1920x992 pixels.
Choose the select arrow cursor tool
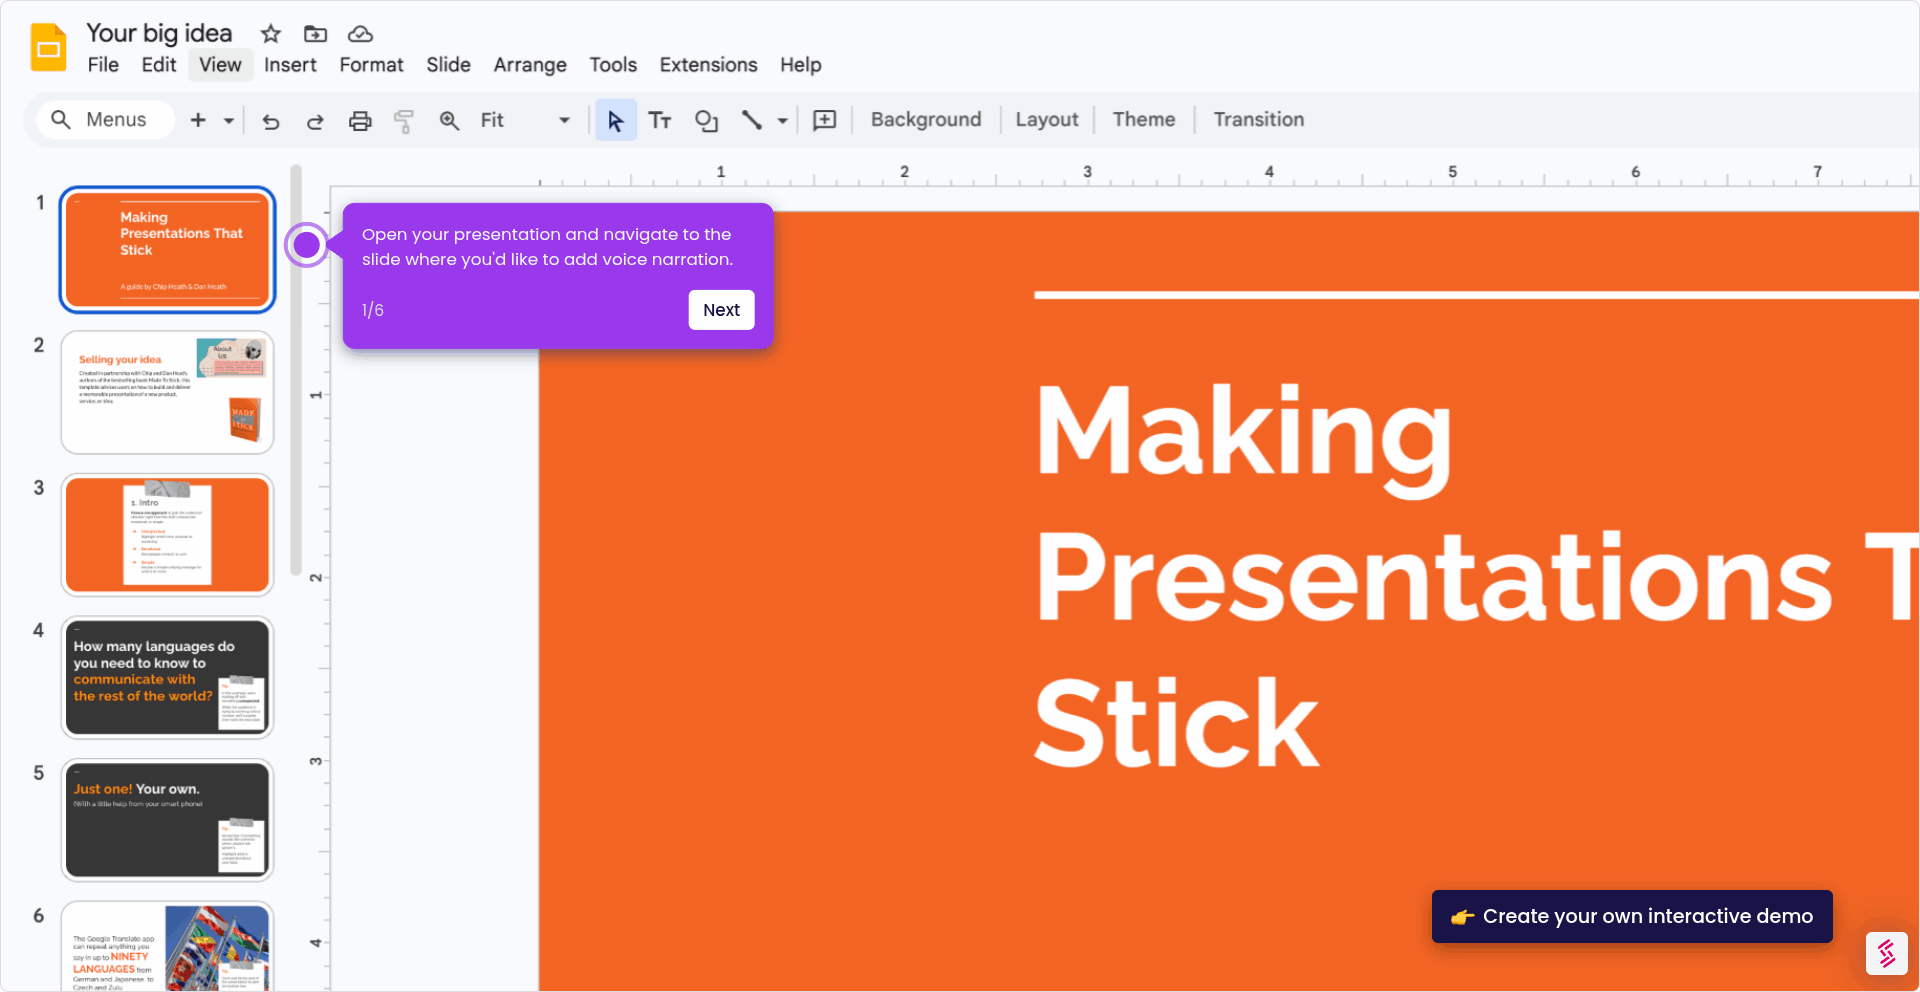tap(616, 120)
